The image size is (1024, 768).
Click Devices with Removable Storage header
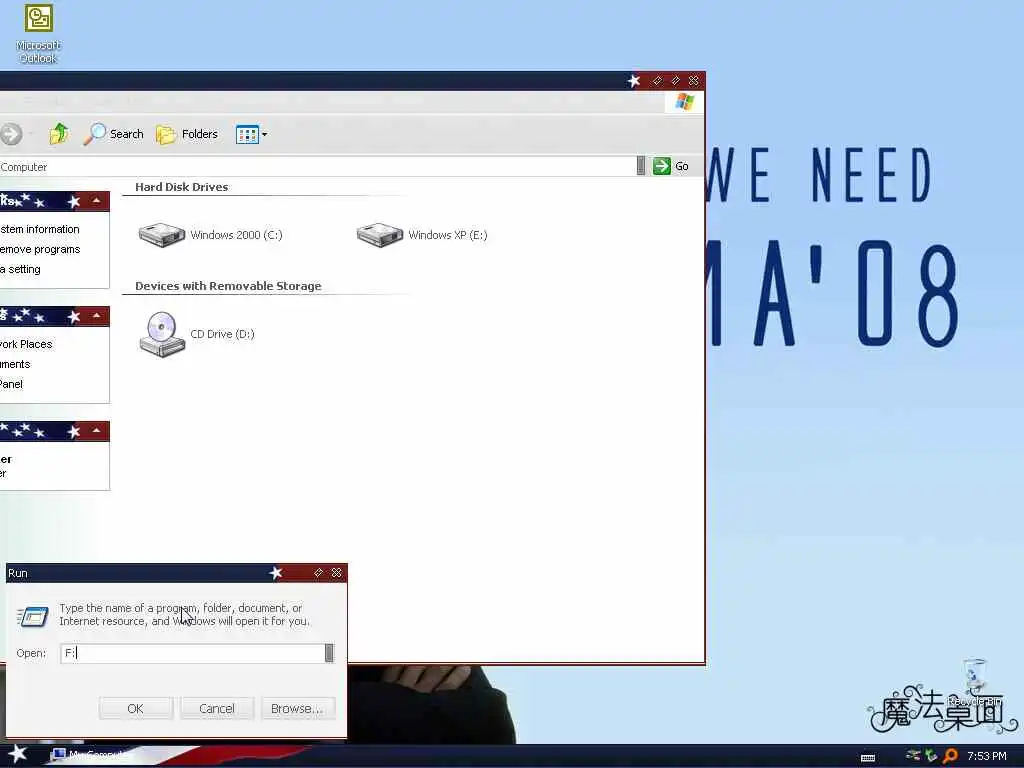click(228, 286)
